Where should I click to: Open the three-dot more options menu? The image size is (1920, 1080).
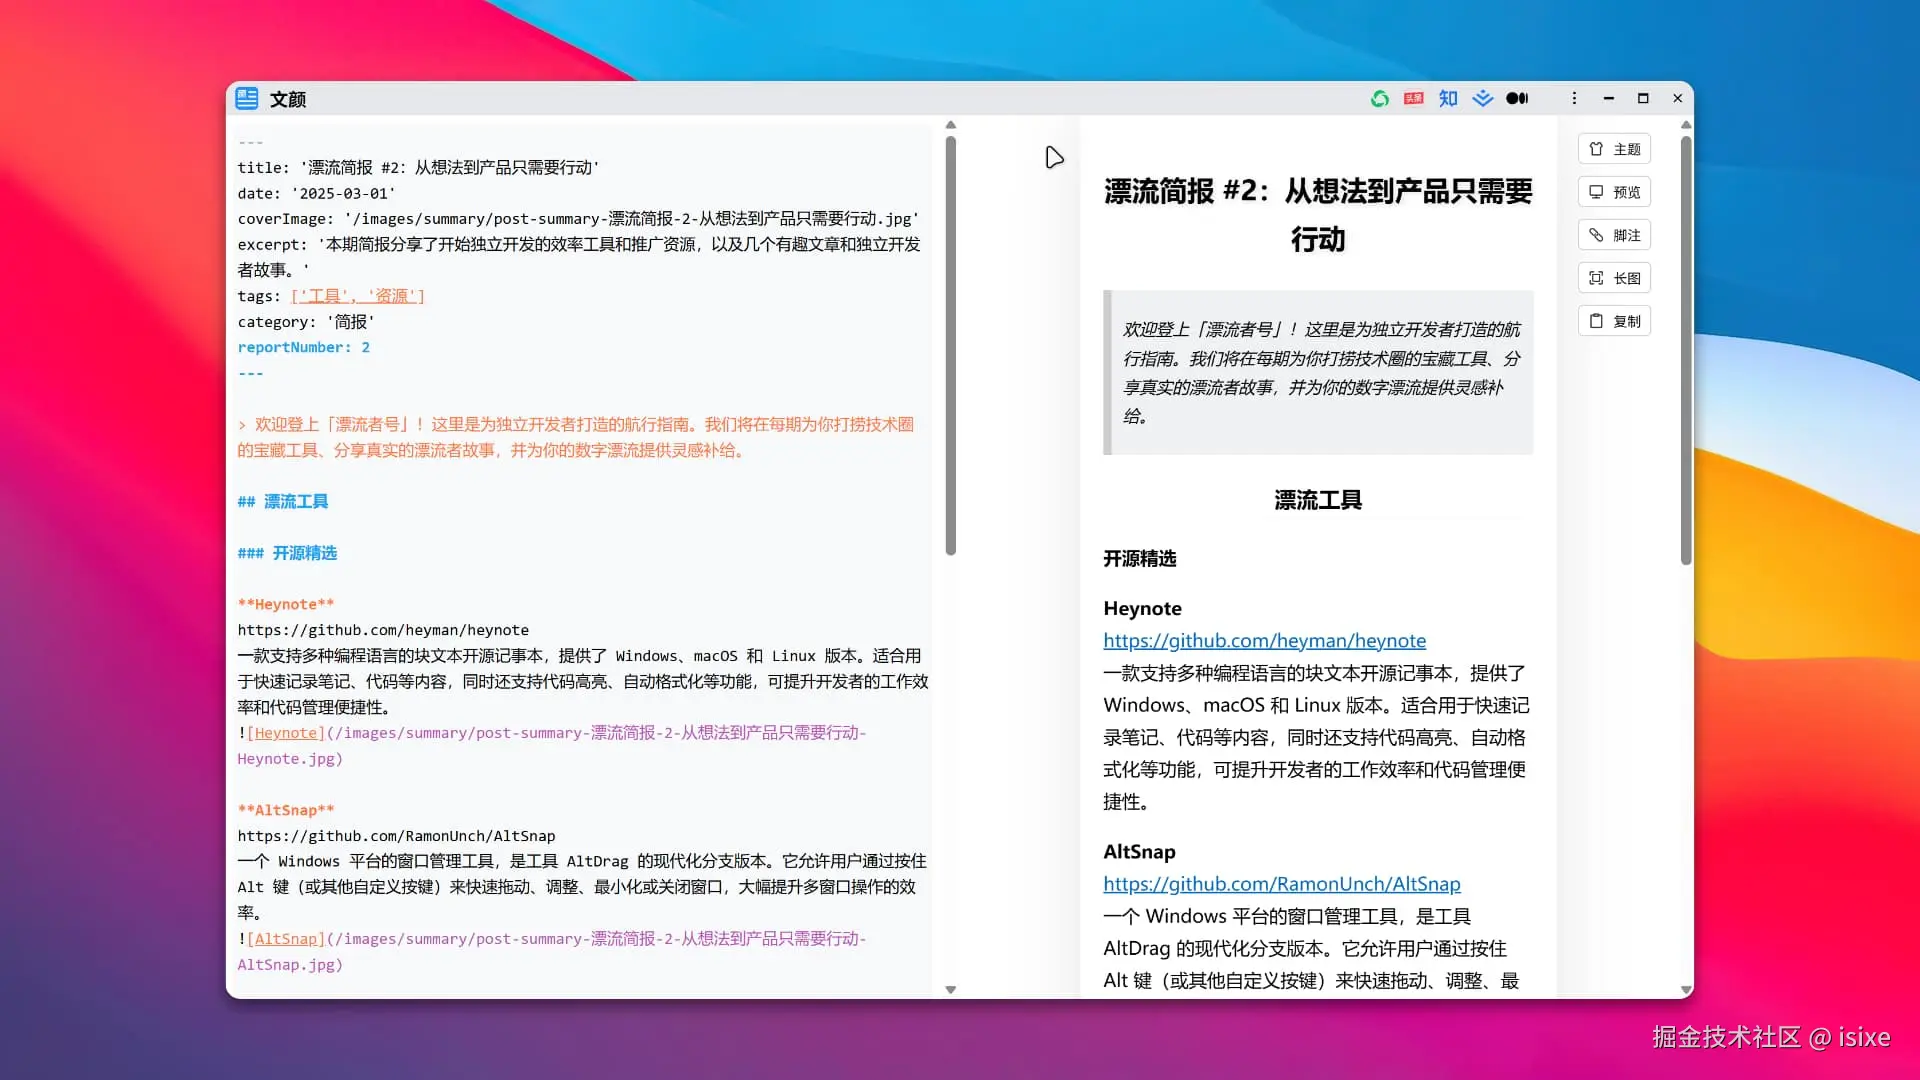click(x=1574, y=98)
